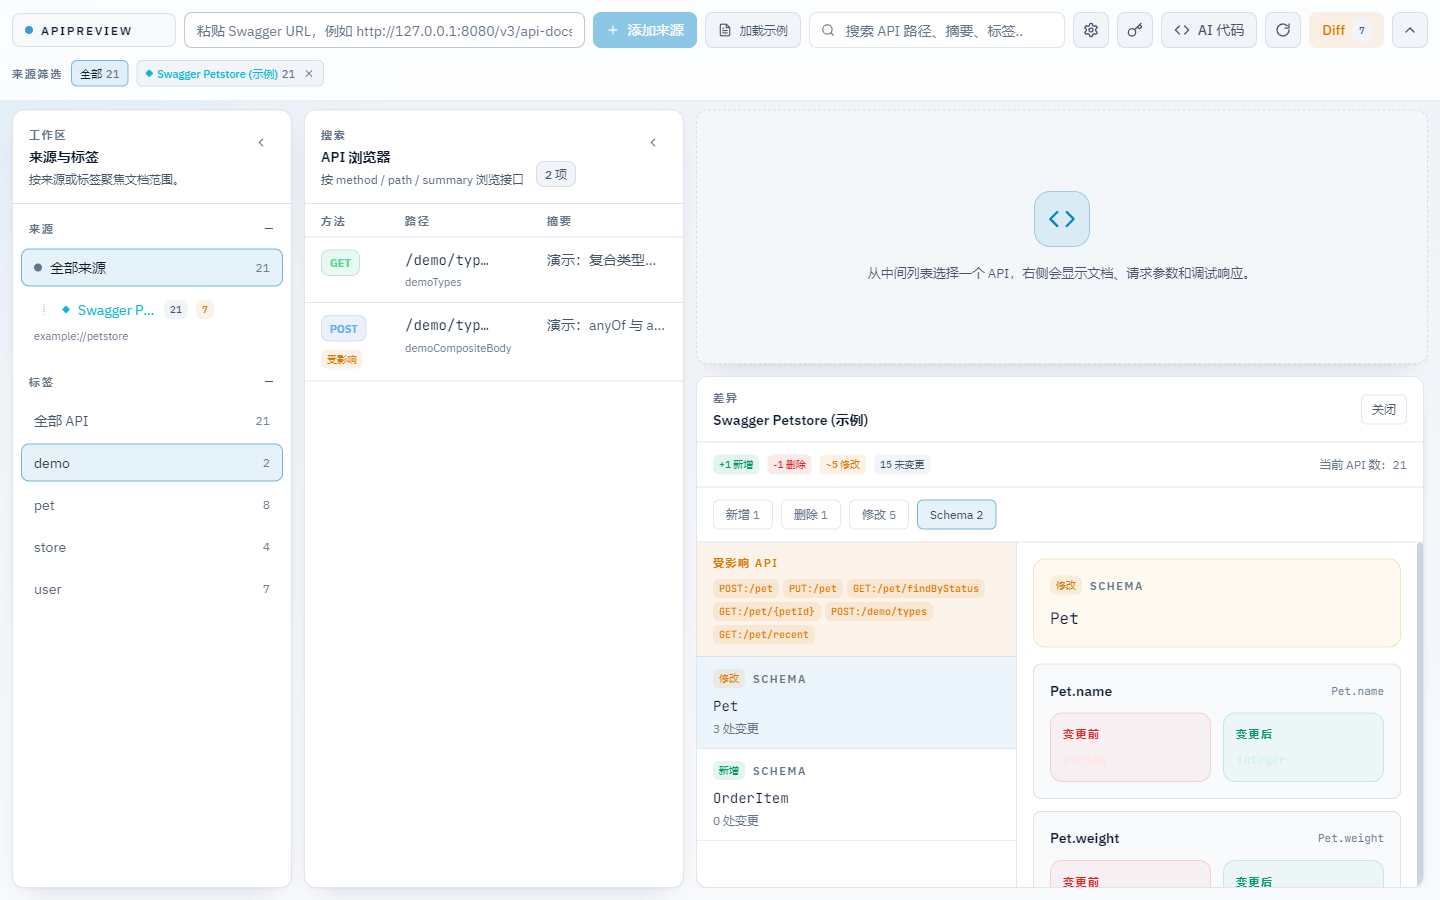Click the orange 7 diff badge on Swagger source
Viewport: 1440px width, 900px height.
click(205, 310)
